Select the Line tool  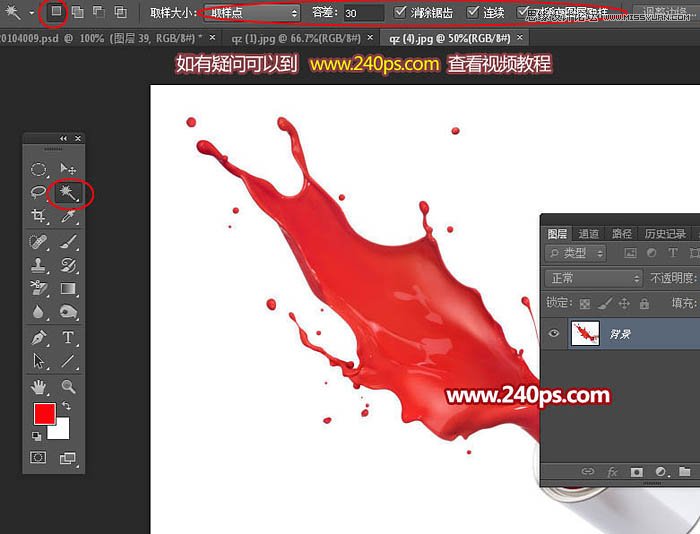(68, 361)
